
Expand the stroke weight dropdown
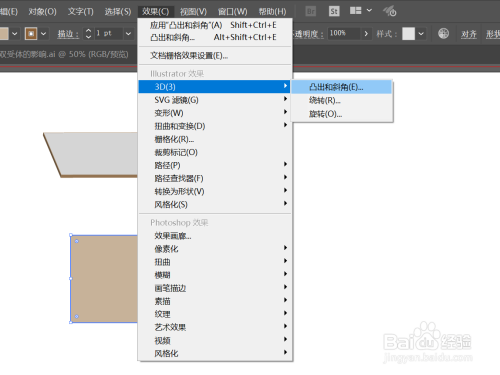tap(128, 34)
